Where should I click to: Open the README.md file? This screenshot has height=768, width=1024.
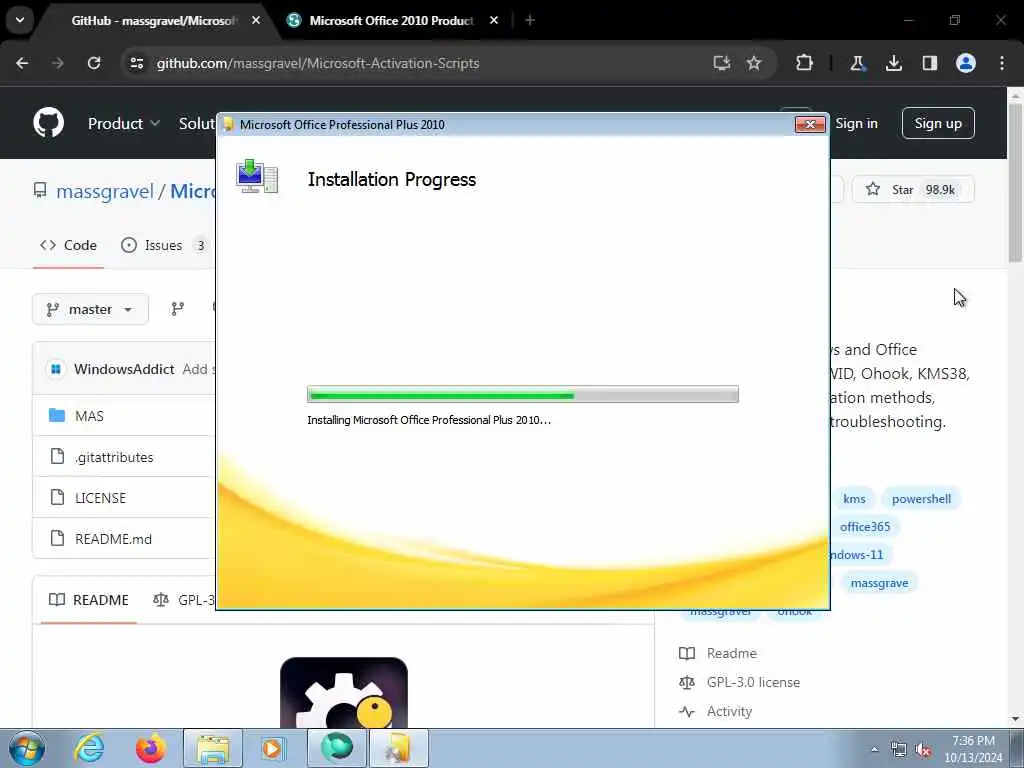(113, 539)
